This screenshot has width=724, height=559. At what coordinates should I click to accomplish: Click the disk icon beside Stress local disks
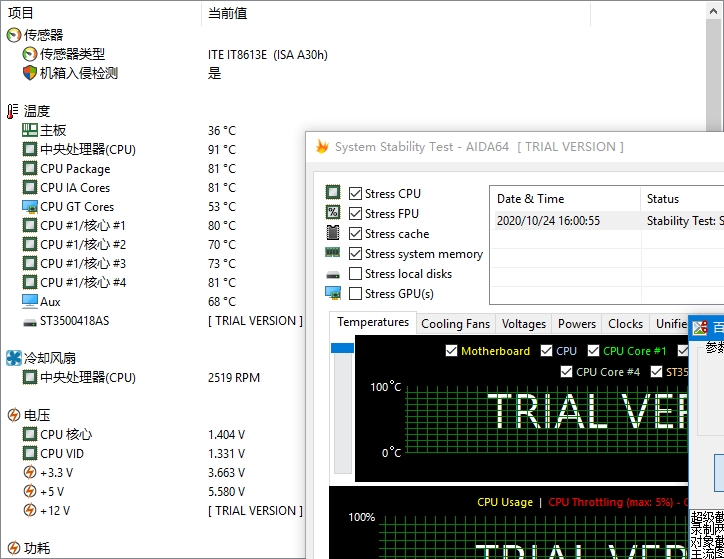click(333, 275)
